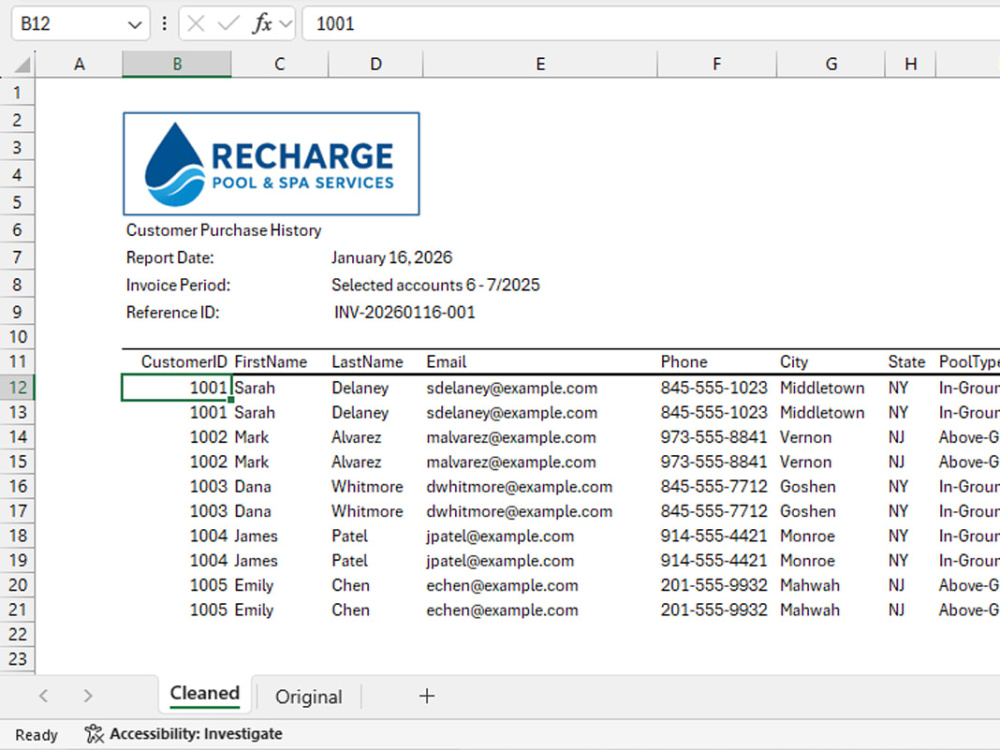Click the formula bar options dots
Image resolution: width=1000 pixels, height=750 pixels.
165,24
